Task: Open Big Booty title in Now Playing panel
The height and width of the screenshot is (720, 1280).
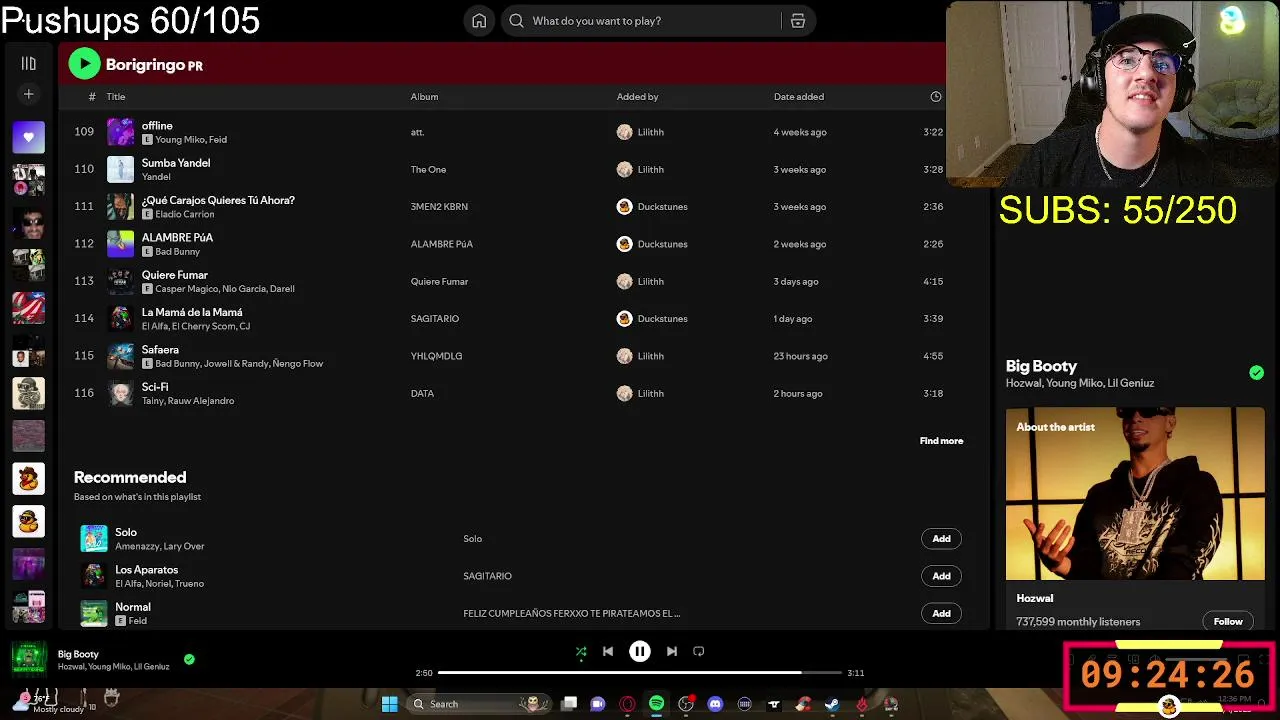Action: point(1041,366)
